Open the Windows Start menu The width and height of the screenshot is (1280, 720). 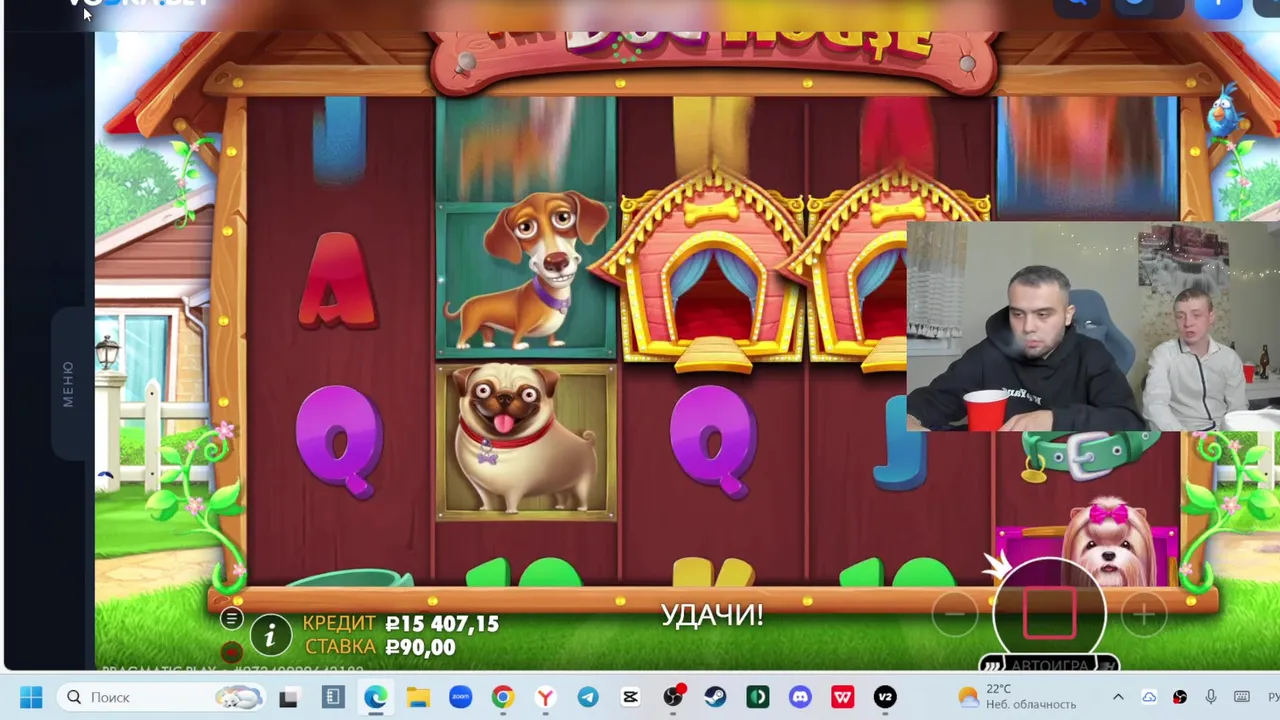31,697
